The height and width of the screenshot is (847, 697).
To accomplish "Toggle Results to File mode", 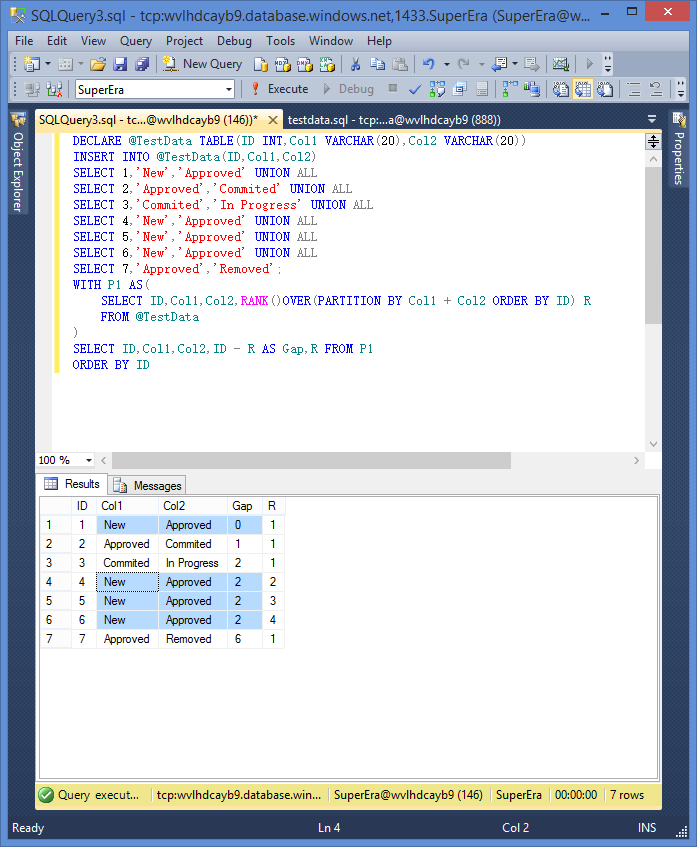I will [605, 89].
